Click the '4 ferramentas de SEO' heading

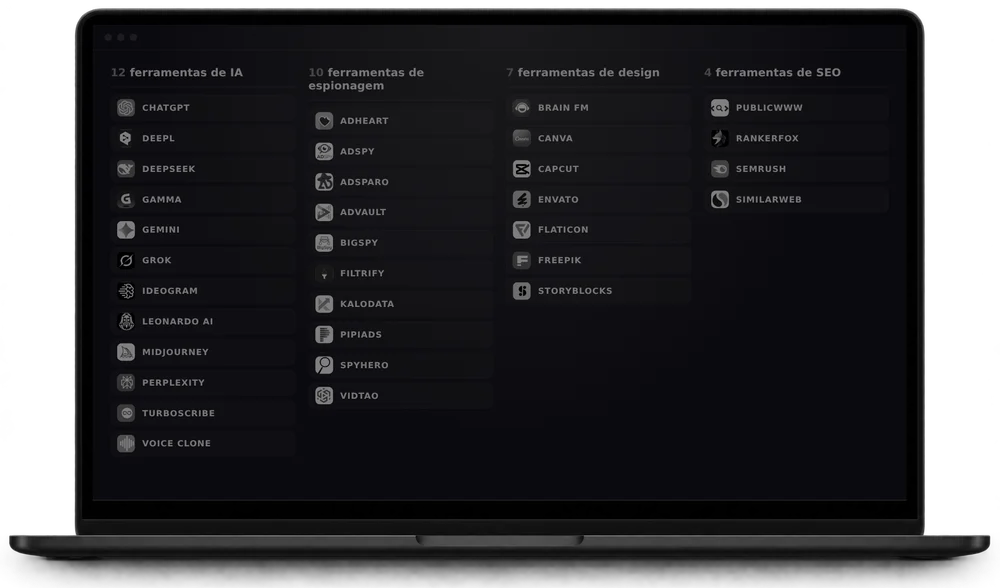click(772, 72)
